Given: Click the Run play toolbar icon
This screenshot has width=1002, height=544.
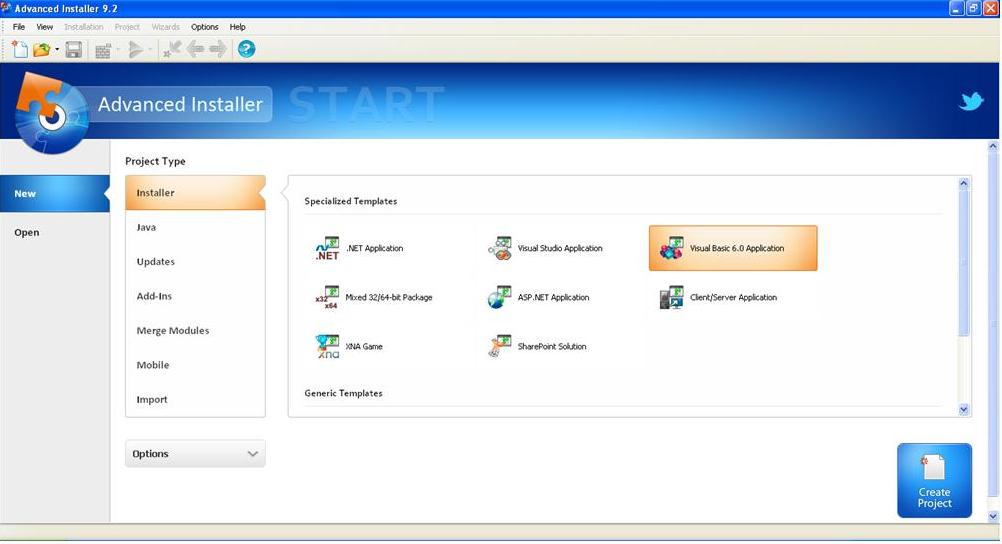Looking at the screenshot, I should pyautogui.click(x=135, y=50).
